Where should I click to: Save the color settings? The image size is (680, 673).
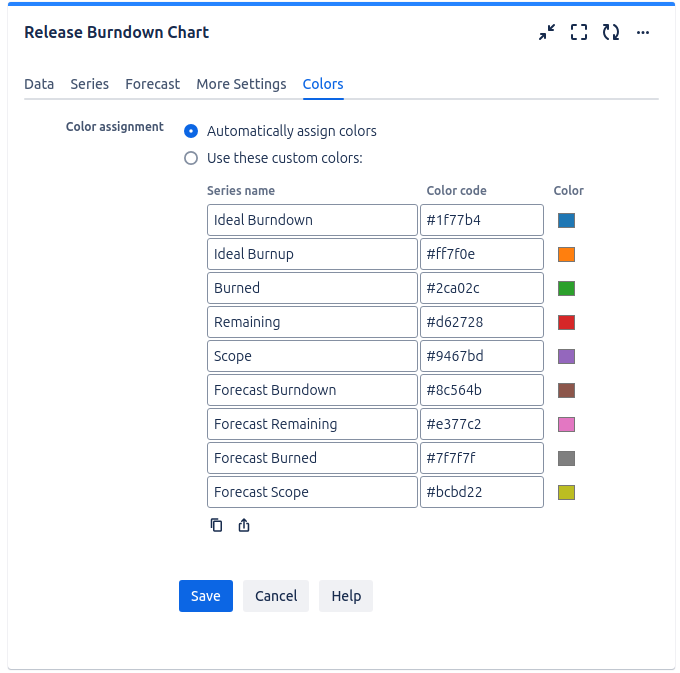click(205, 596)
